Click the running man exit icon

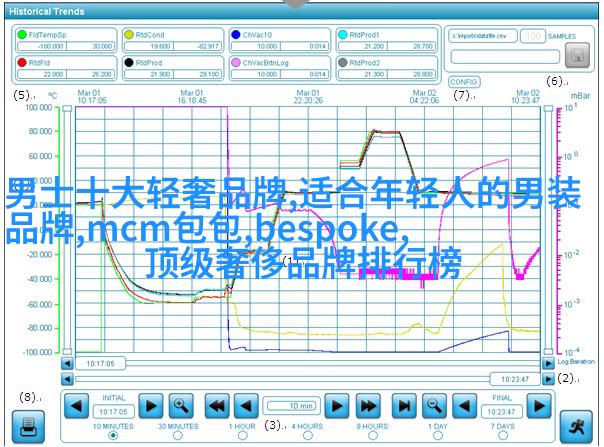click(x=576, y=427)
